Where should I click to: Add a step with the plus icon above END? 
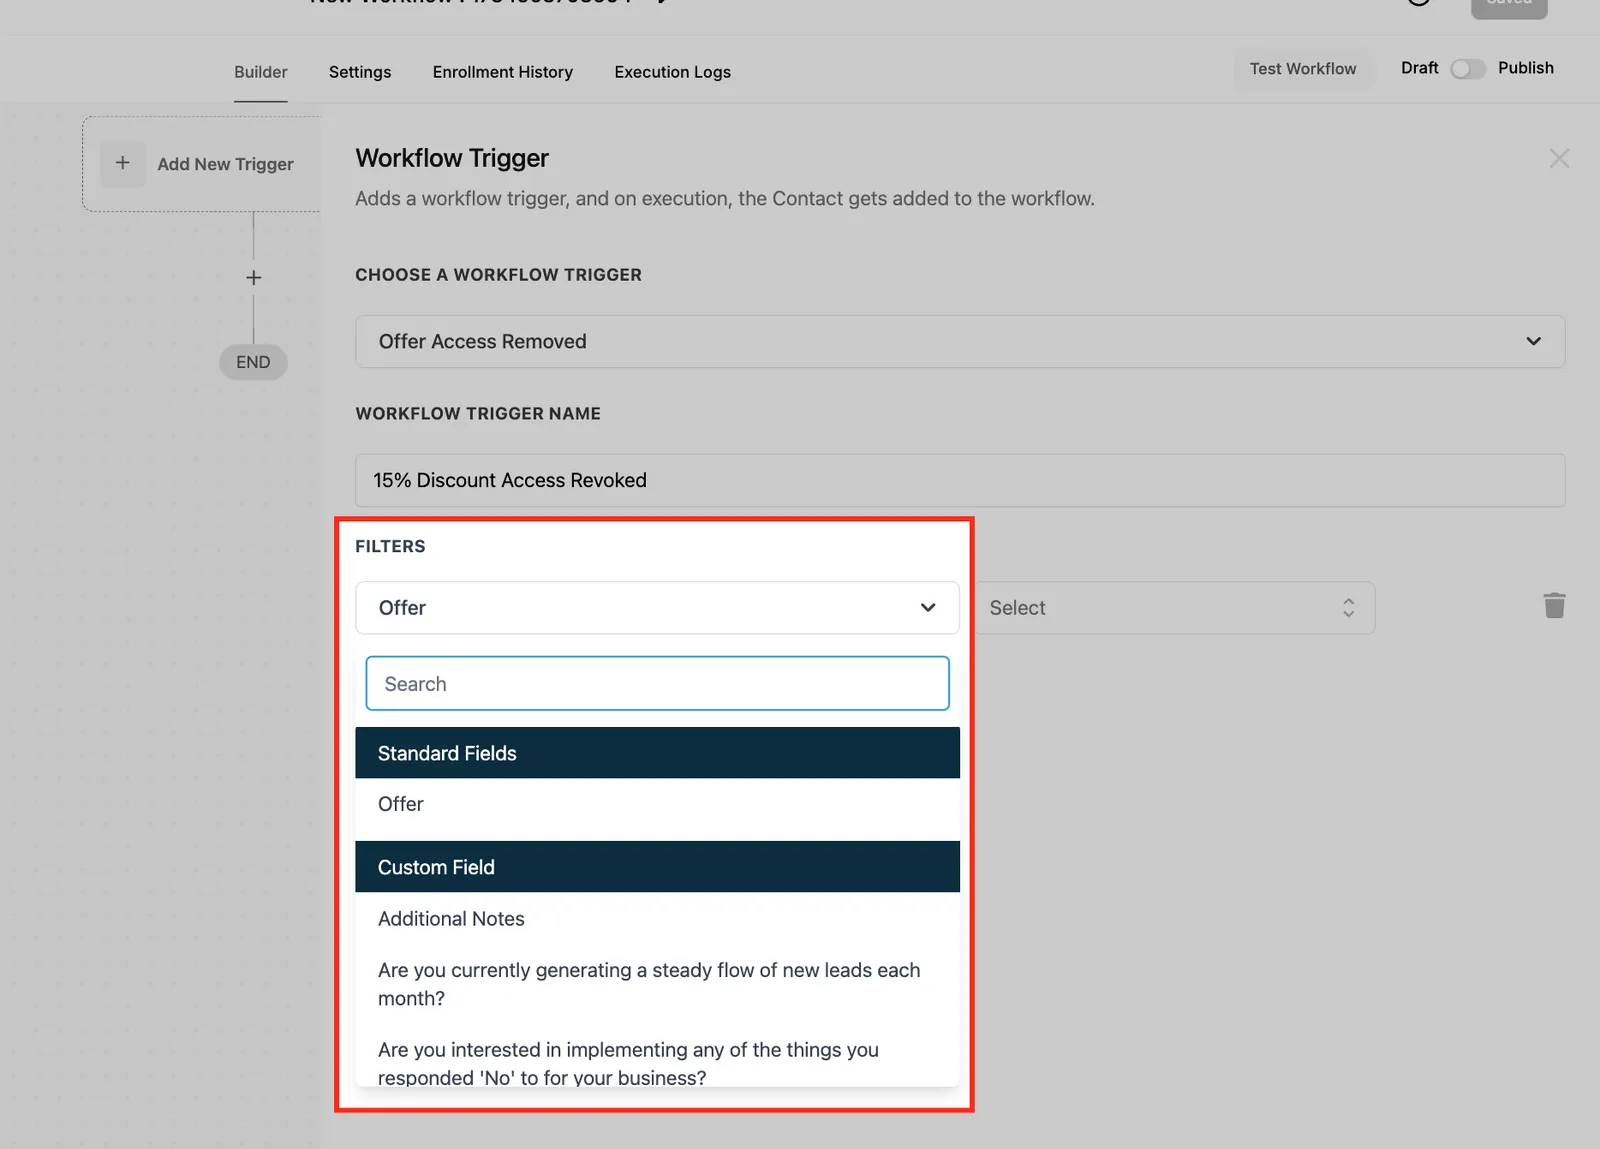click(254, 278)
